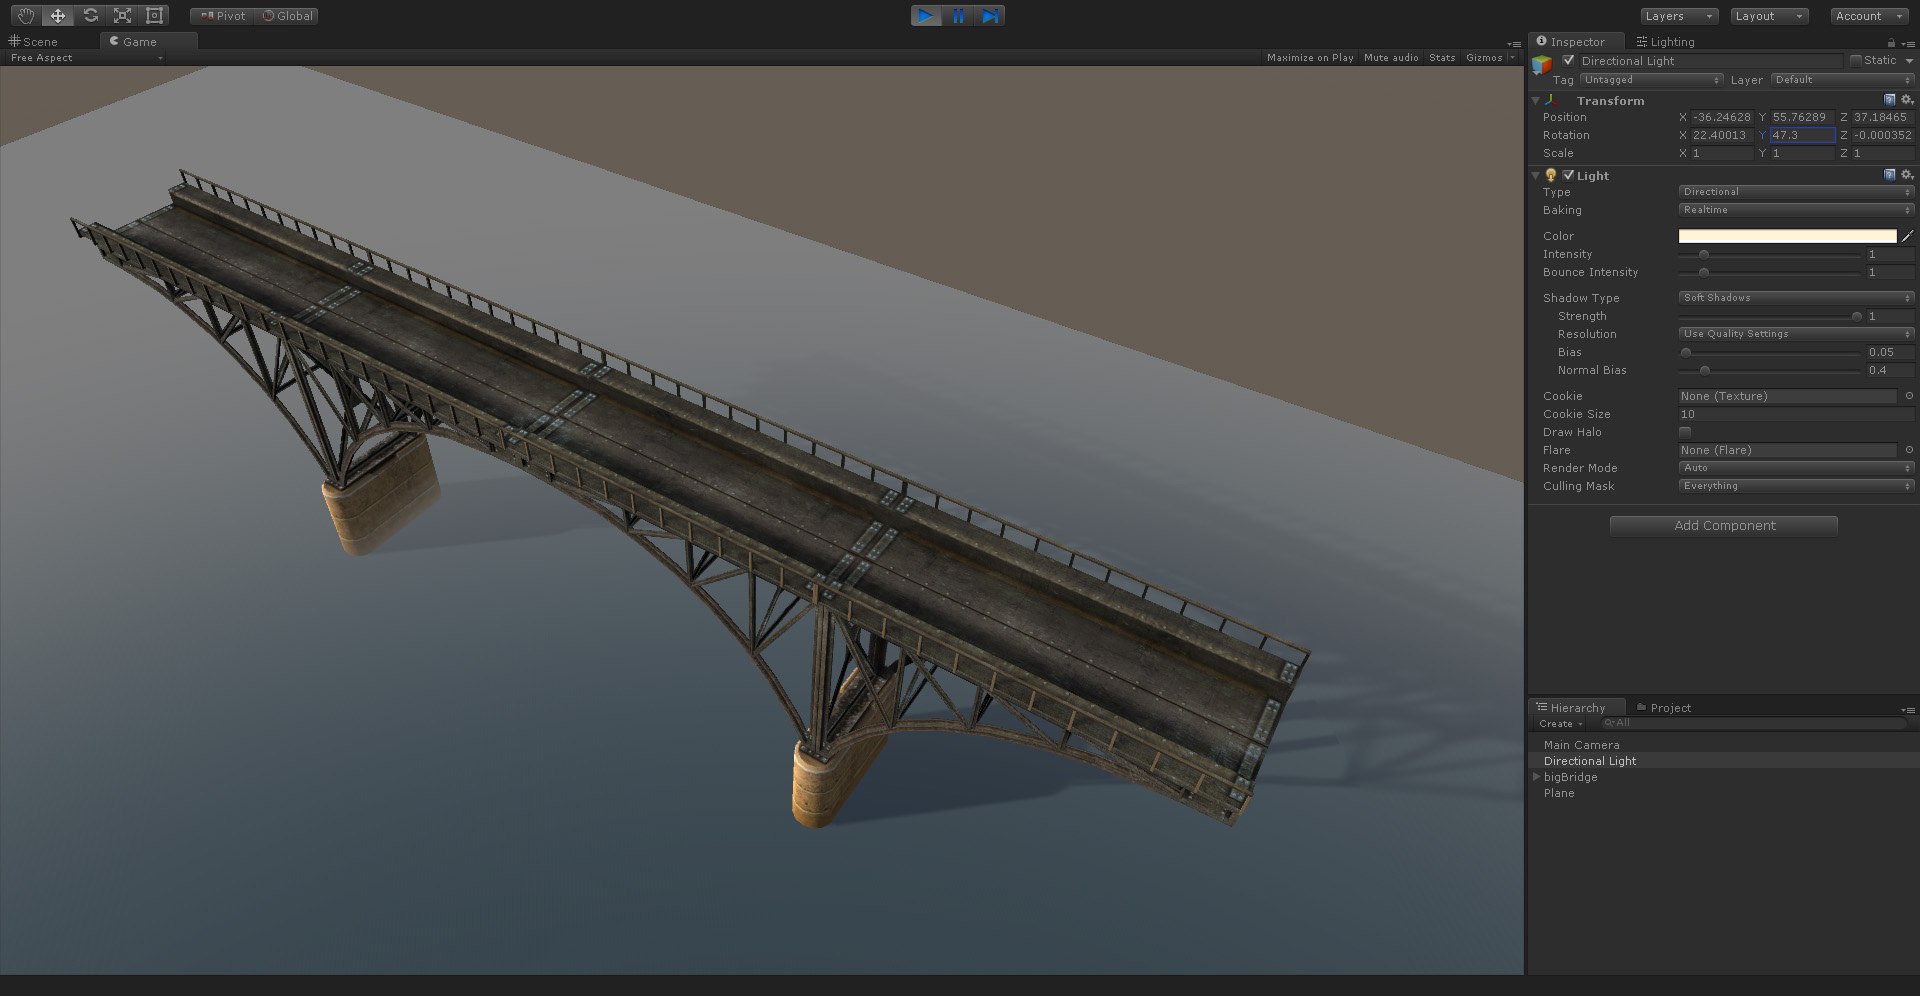Click the Pause button

[x=958, y=16]
